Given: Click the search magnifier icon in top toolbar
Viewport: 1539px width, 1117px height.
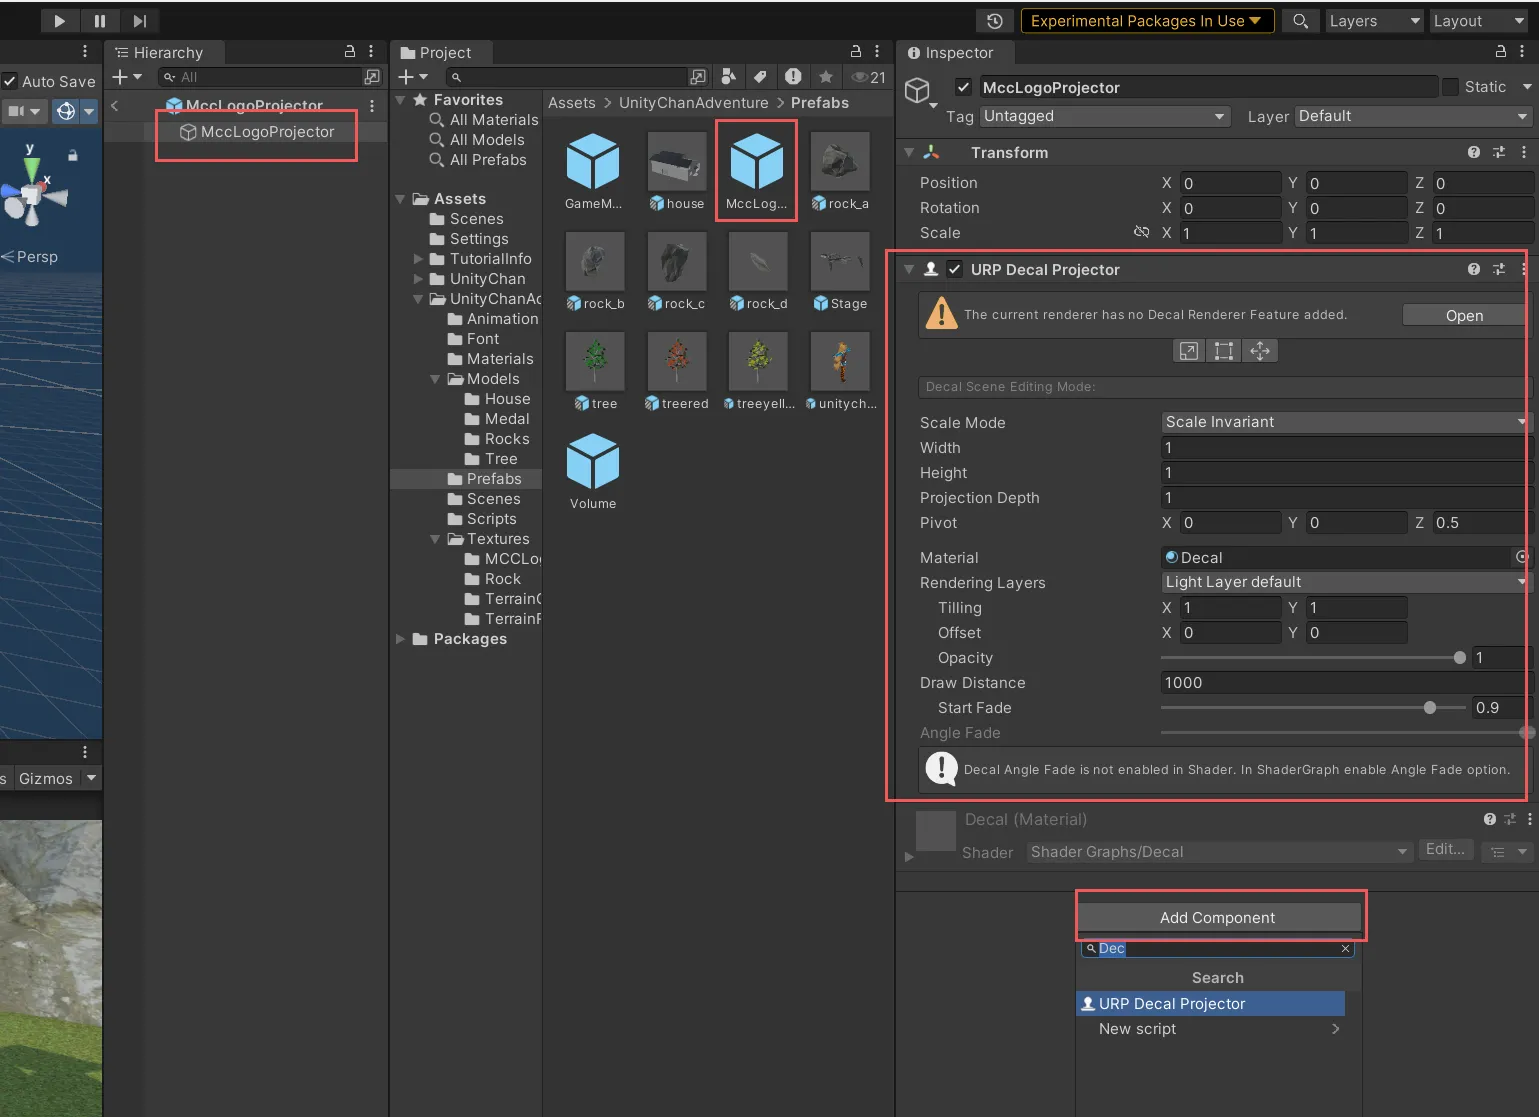Looking at the screenshot, I should pyautogui.click(x=1300, y=21).
